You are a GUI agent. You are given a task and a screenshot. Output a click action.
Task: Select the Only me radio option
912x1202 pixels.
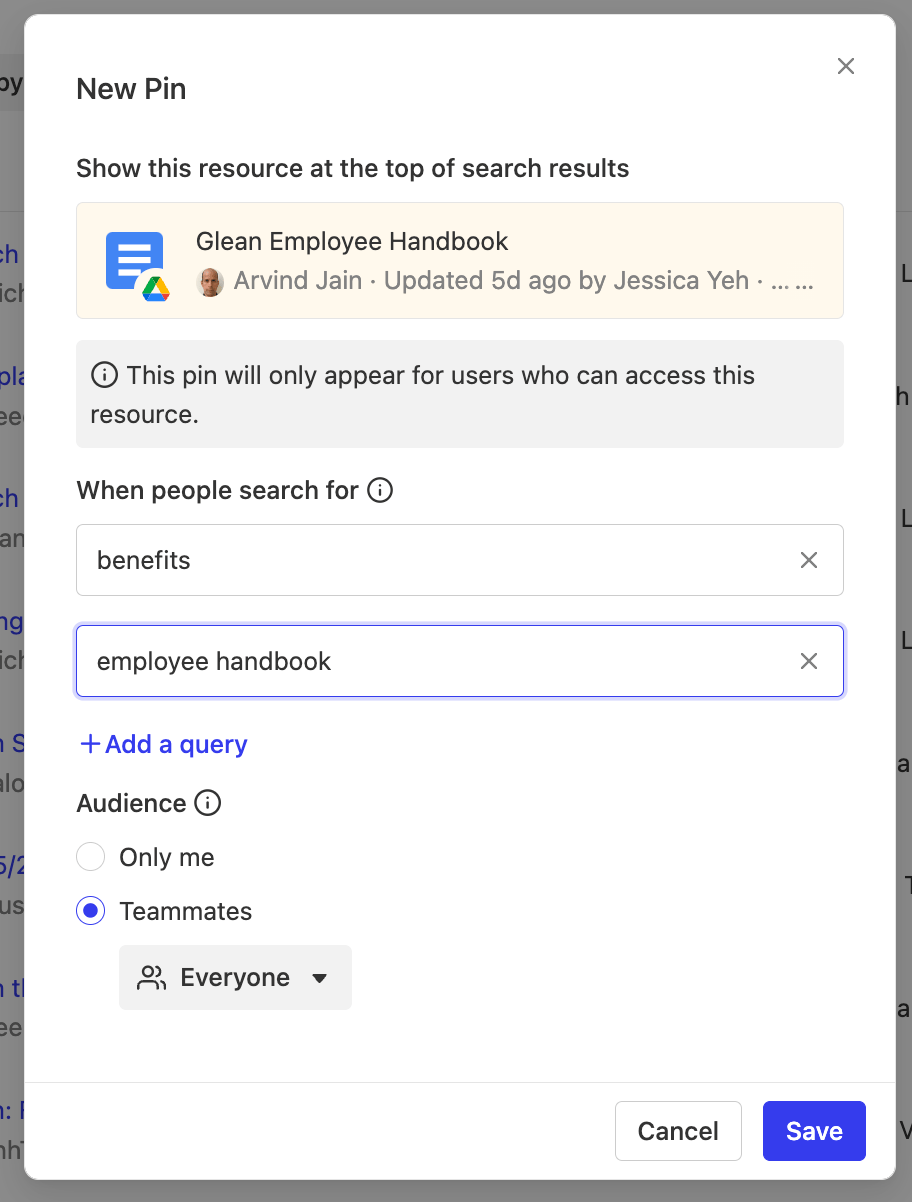pos(91,857)
